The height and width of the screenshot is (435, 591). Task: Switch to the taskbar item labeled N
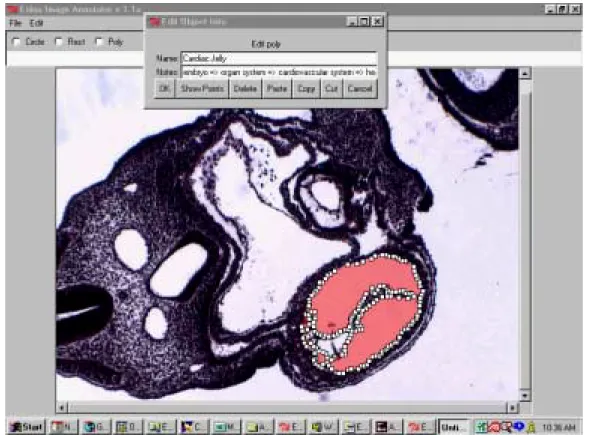pyautogui.click(x=63, y=427)
